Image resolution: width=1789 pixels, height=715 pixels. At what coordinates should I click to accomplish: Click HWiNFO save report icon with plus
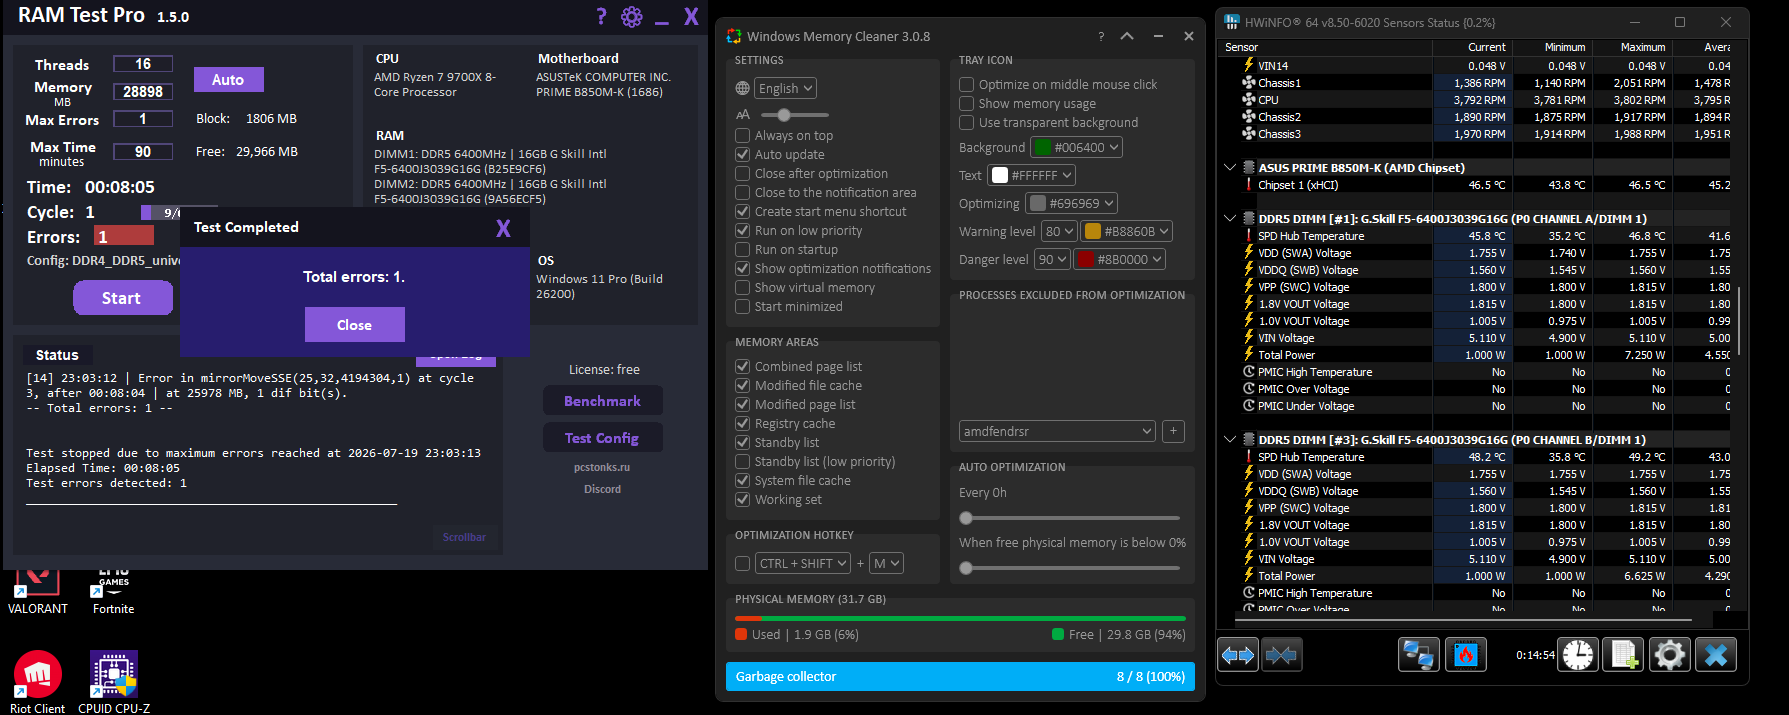[1624, 655]
